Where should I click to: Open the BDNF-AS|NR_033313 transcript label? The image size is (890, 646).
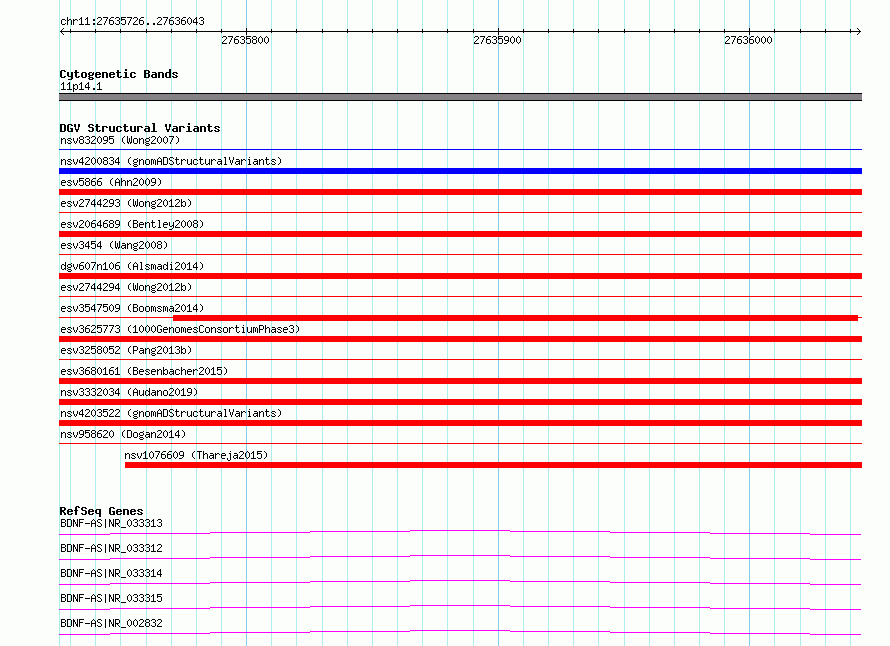point(111,523)
